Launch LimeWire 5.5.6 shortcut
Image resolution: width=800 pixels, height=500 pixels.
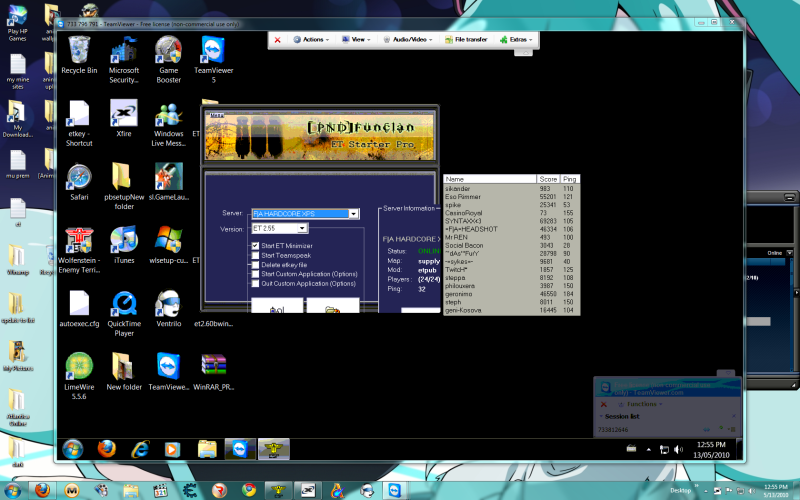(79, 376)
